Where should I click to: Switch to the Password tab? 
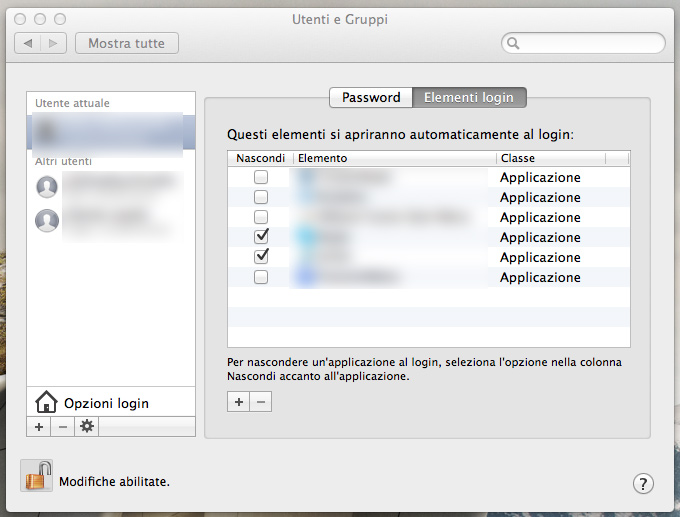(x=371, y=97)
